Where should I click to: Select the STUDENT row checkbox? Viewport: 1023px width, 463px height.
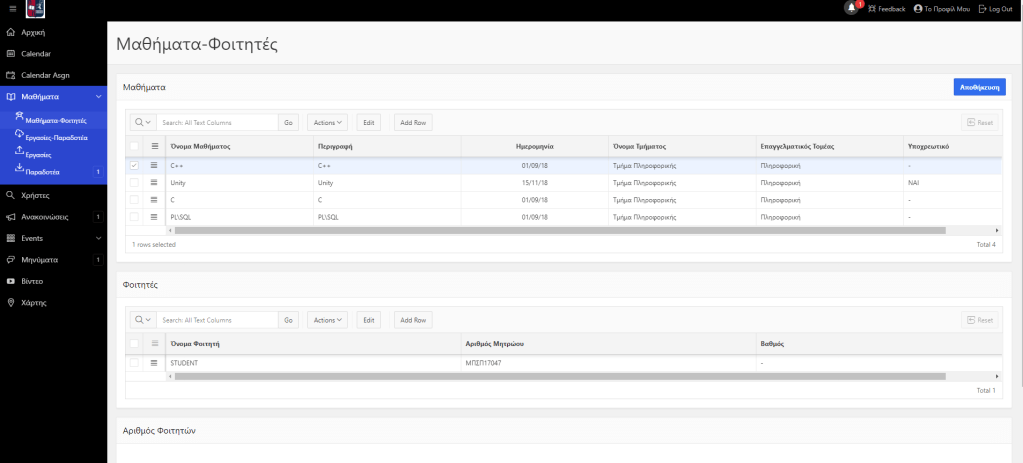135,362
